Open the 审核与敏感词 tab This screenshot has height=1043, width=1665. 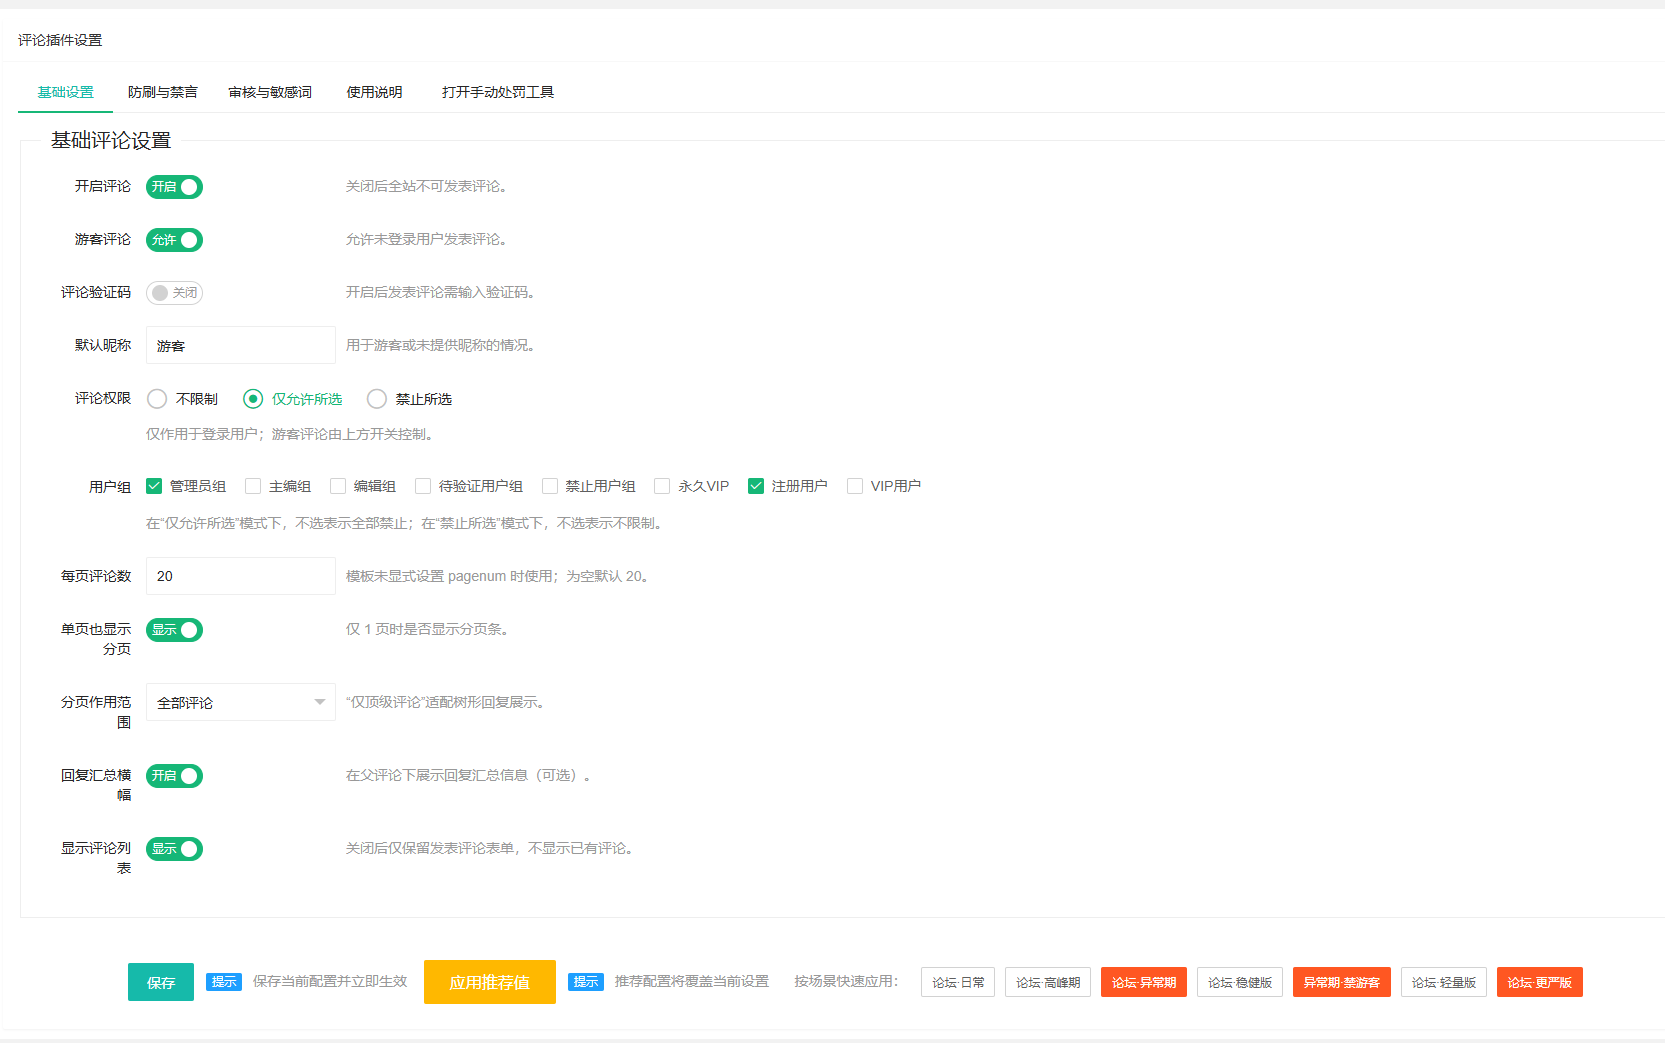coord(270,92)
